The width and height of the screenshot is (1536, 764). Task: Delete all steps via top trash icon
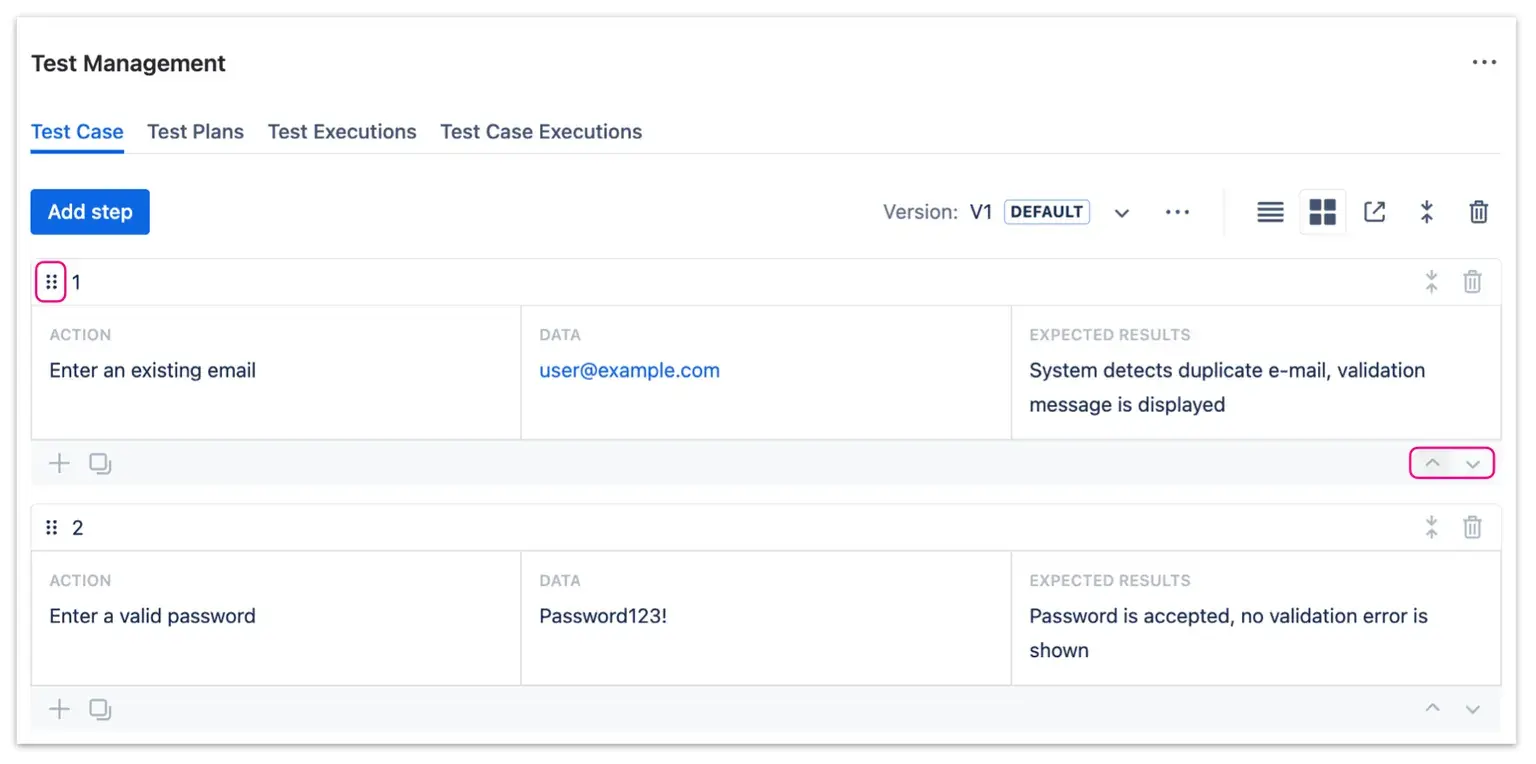[x=1480, y=212]
